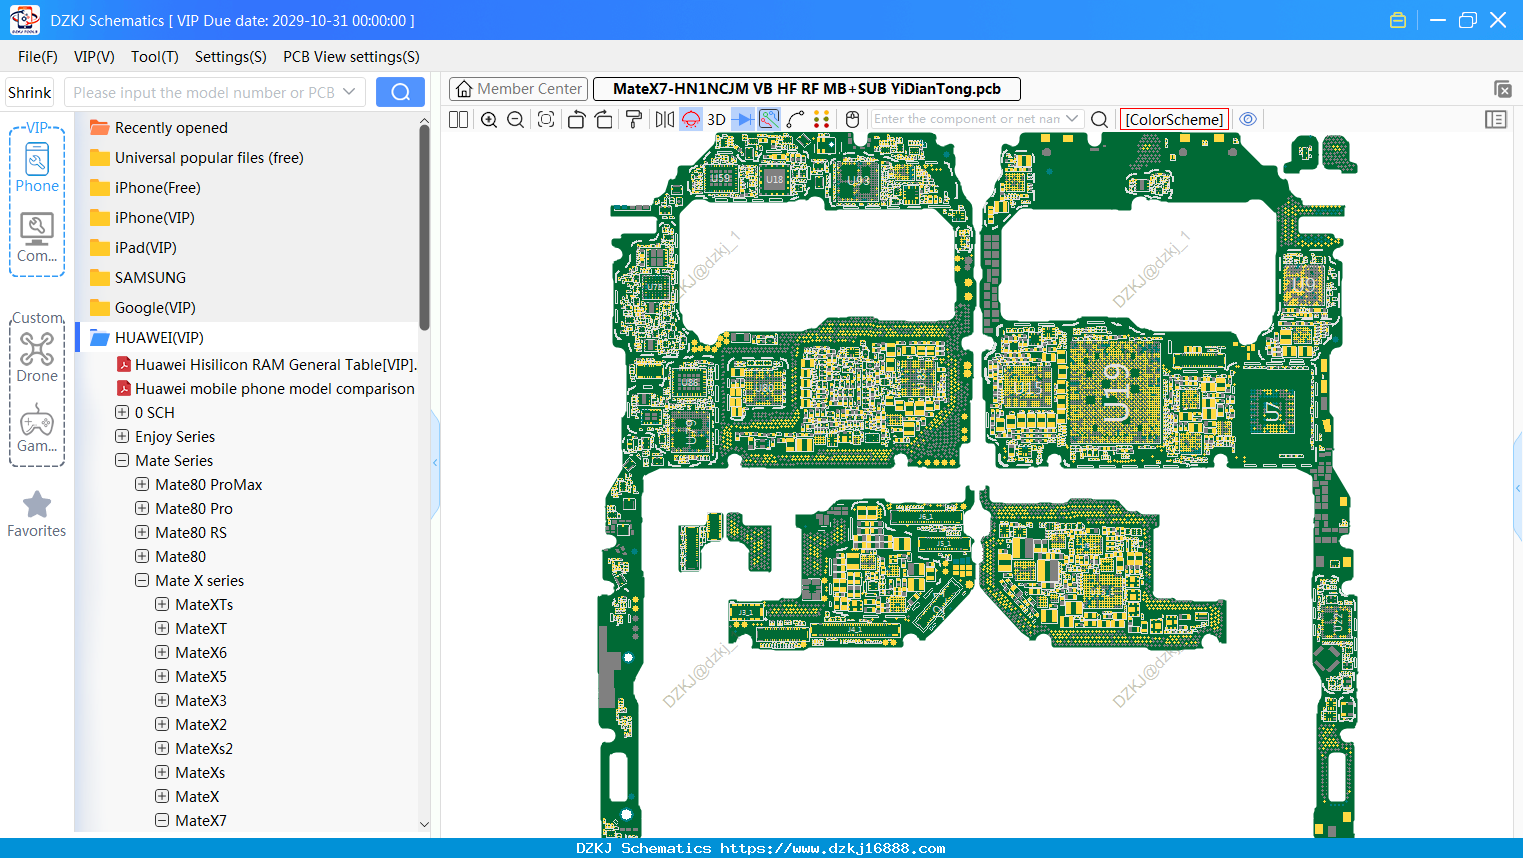This screenshot has height=858, width=1523.
Task: Open Member Center tab
Action: point(518,89)
